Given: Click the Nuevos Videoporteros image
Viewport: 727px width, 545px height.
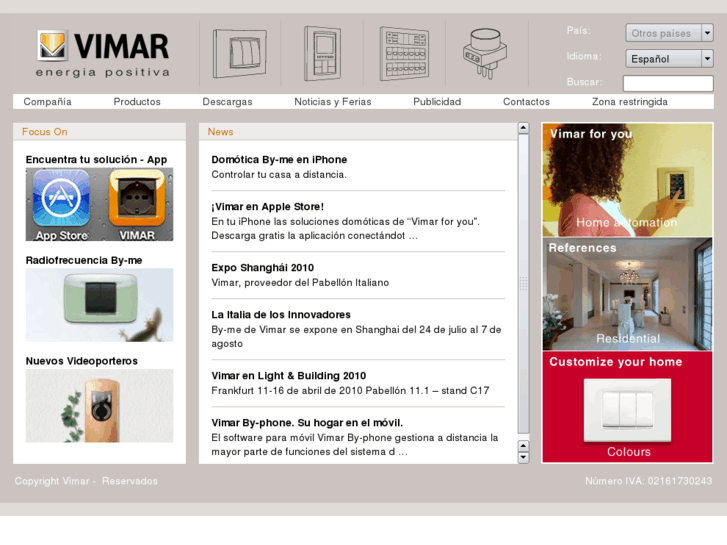Looking at the screenshot, I should pyautogui.click(x=99, y=406).
